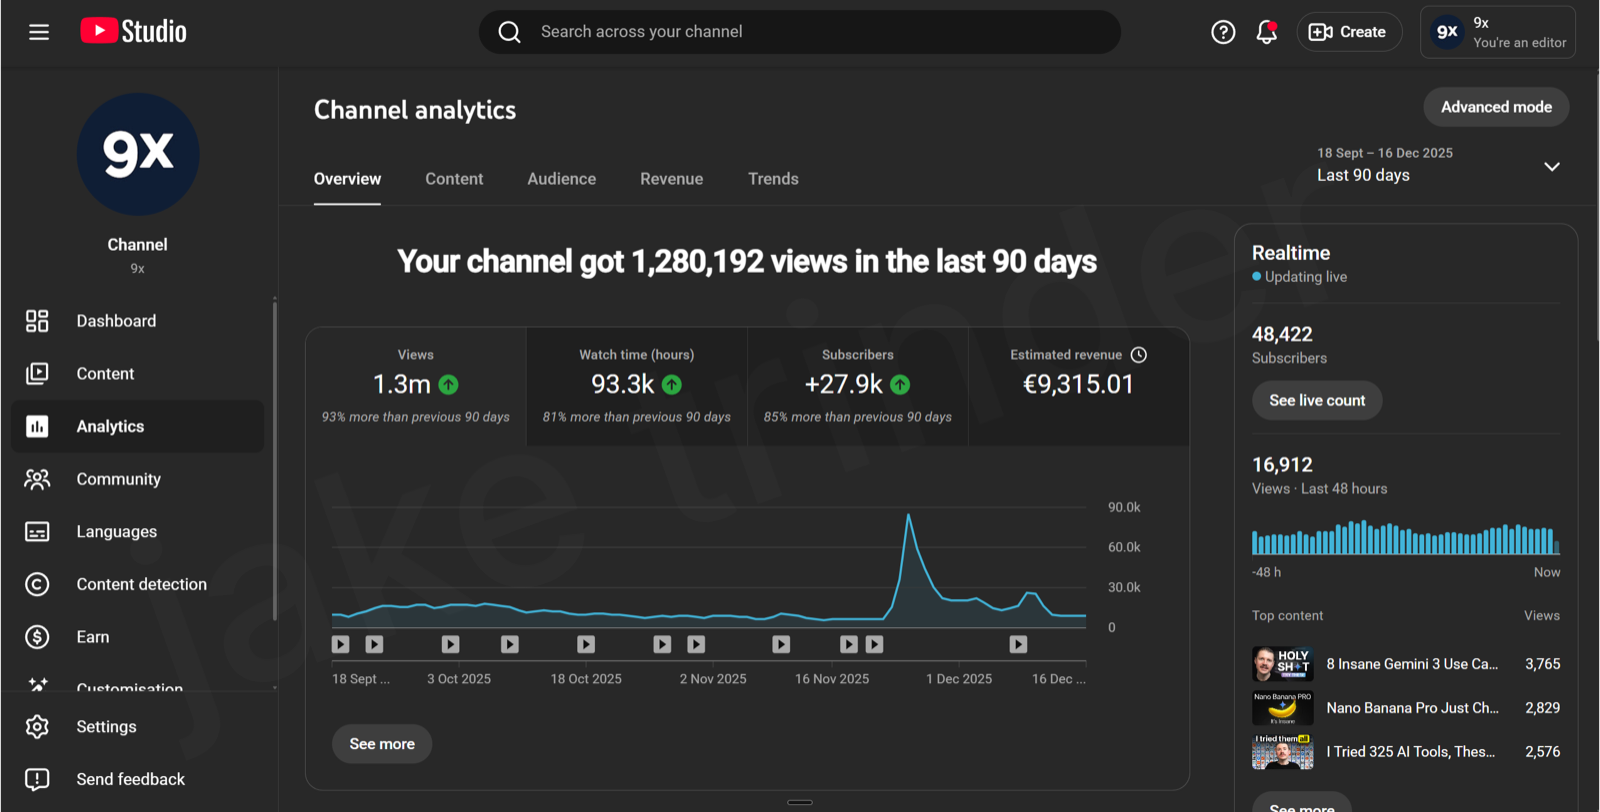
Task: Click the green up arrow beside +27.9k
Action: click(x=900, y=385)
